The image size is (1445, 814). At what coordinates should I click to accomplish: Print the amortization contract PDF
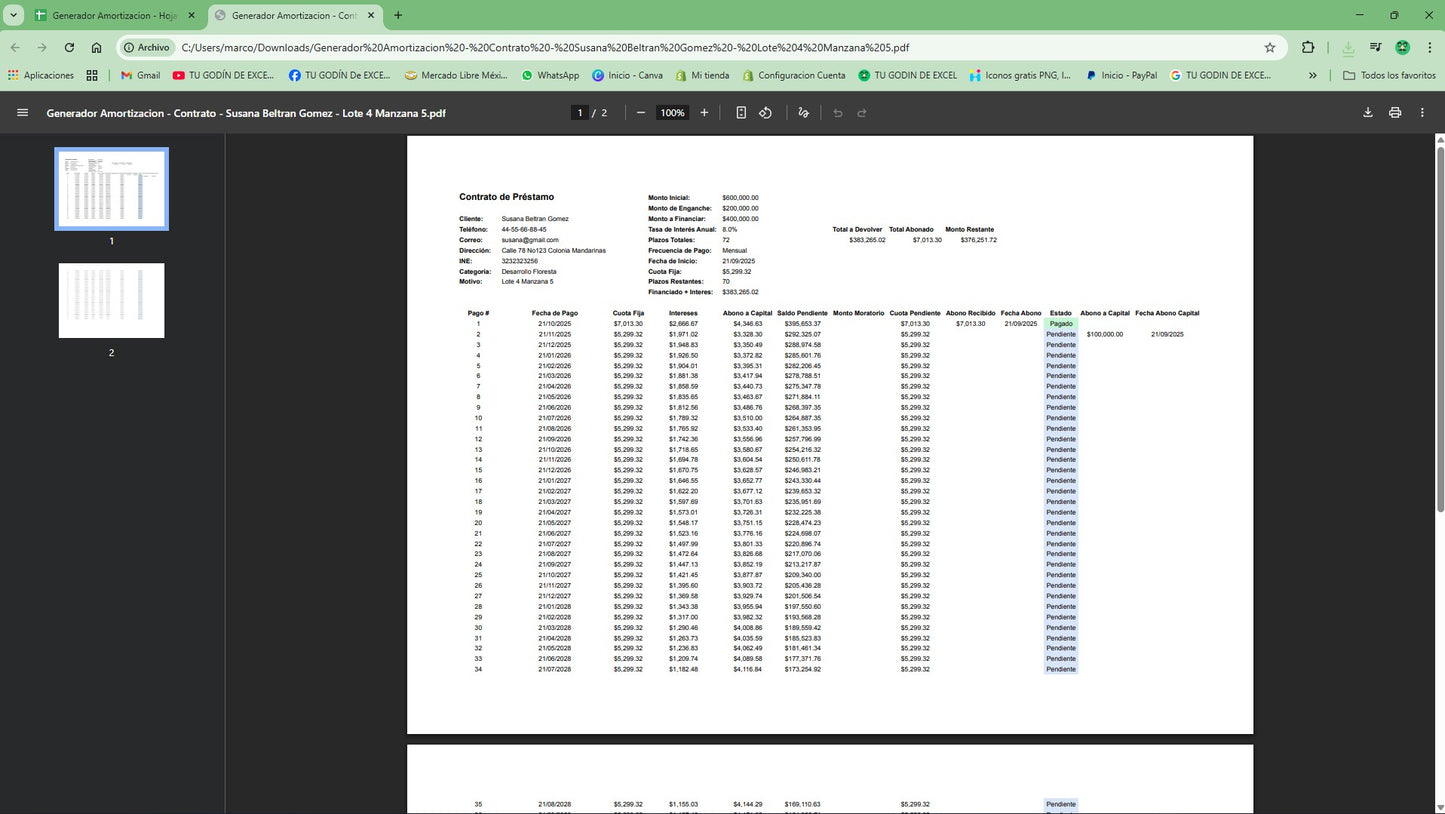coord(1395,112)
